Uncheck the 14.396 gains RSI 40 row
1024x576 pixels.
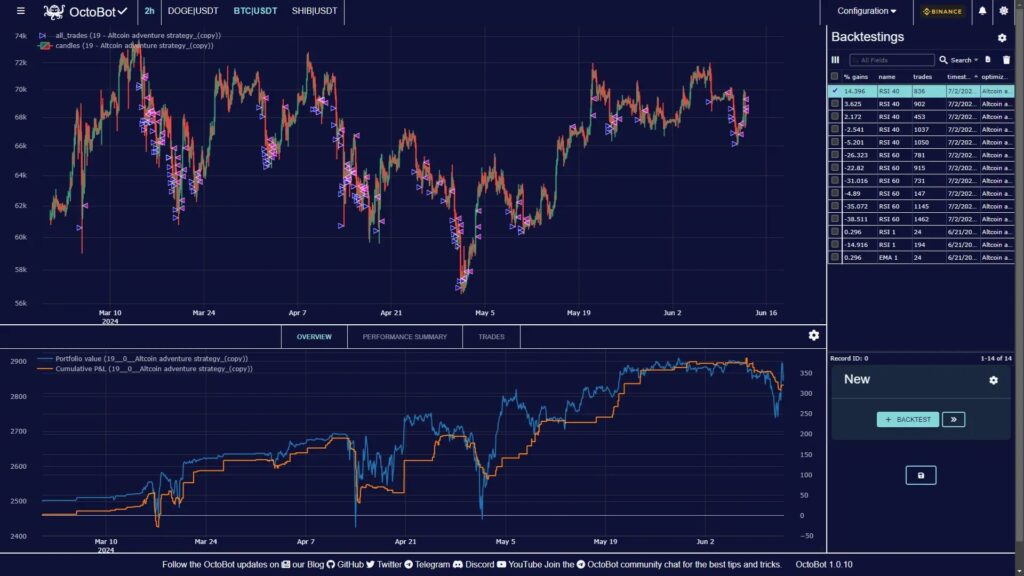835,90
